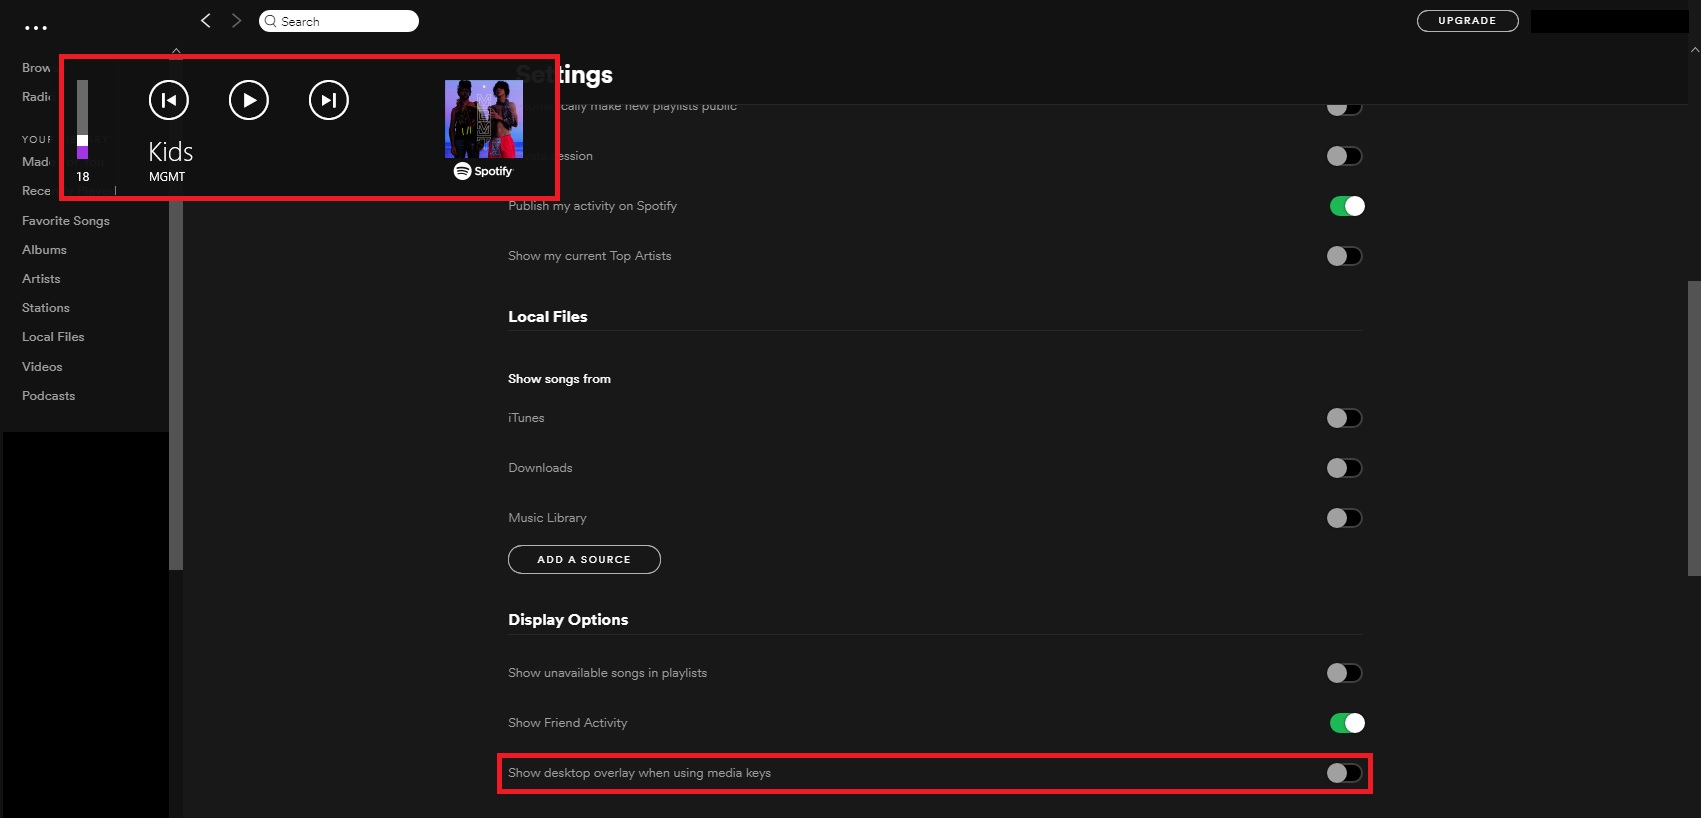Toggle desktop overlay for media keys

pos(1344,773)
